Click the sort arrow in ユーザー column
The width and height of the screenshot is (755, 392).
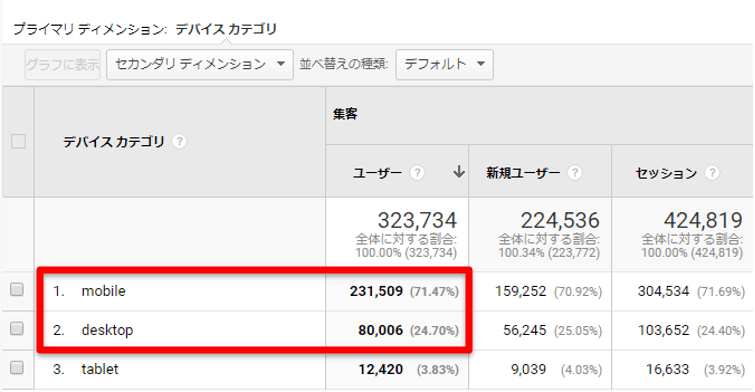(x=459, y=172)
